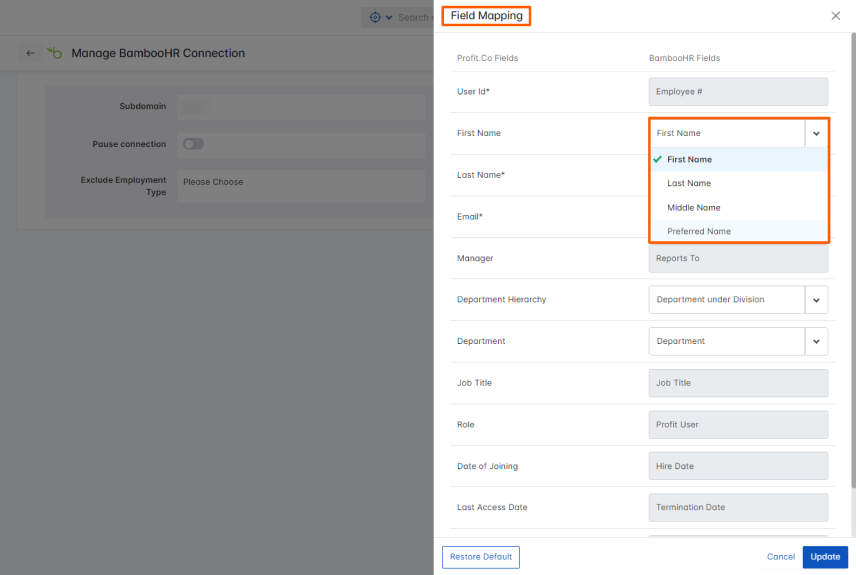Click the Email* label

point(469,217)
